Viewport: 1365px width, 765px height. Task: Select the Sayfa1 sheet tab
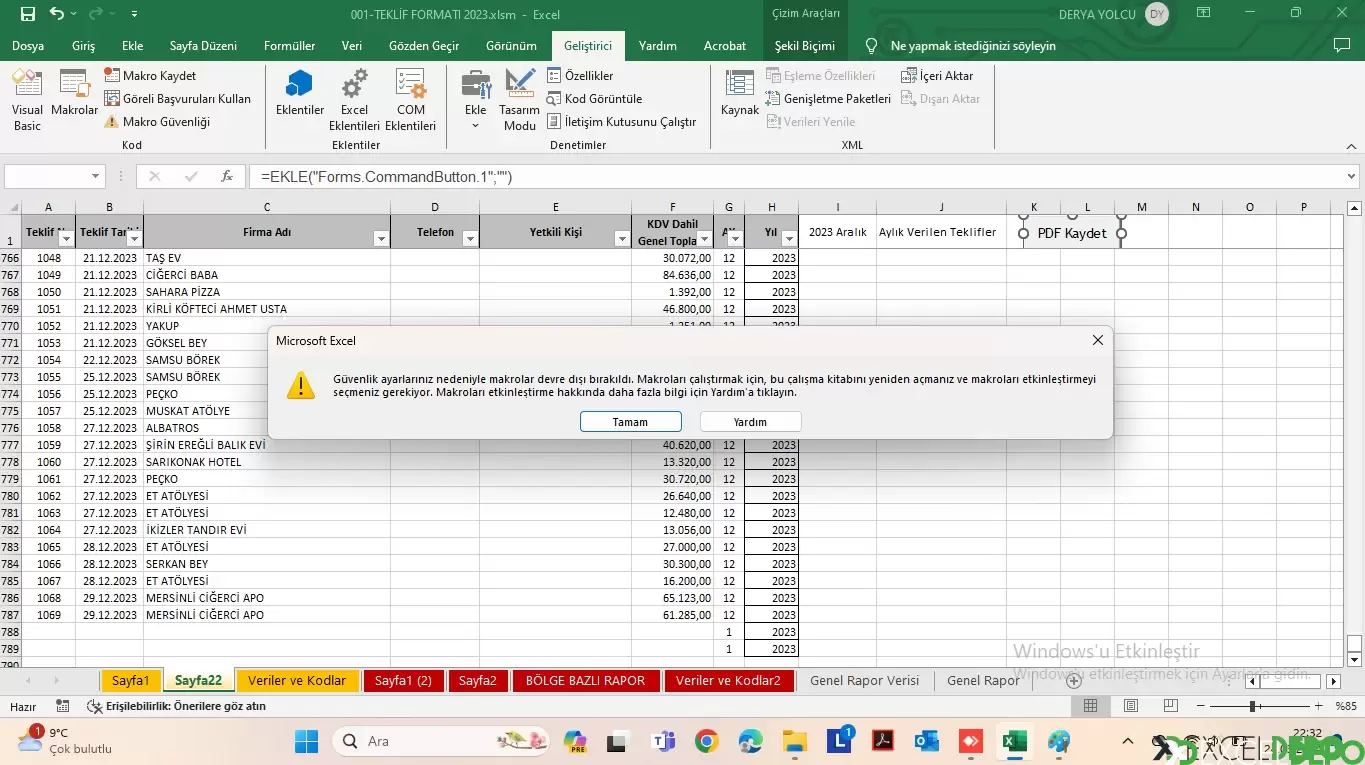coord(130,681)
